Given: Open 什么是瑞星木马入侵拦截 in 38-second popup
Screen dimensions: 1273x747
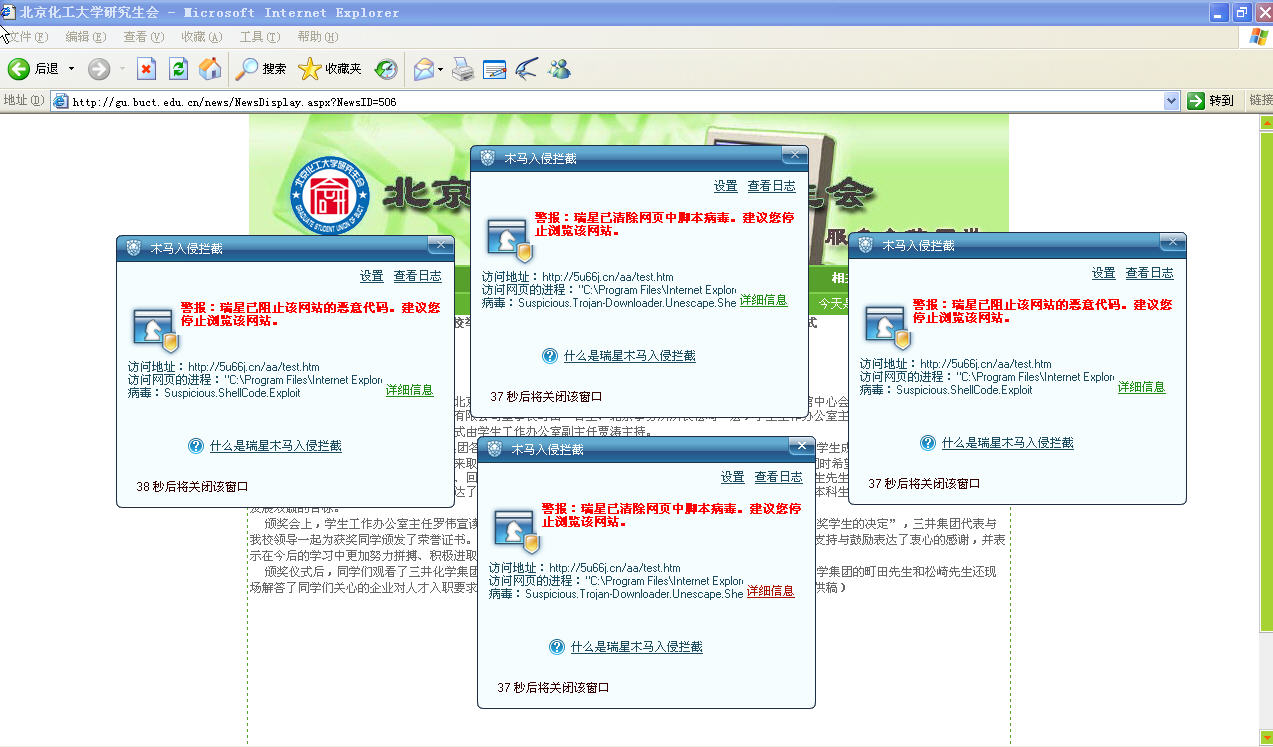Looking at the screenshot, I should (x=276, y=446).
